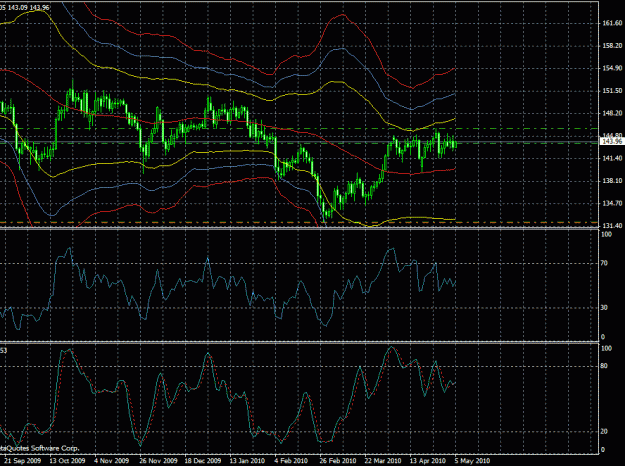Click the 161.60 price axis label

(612, 24)
